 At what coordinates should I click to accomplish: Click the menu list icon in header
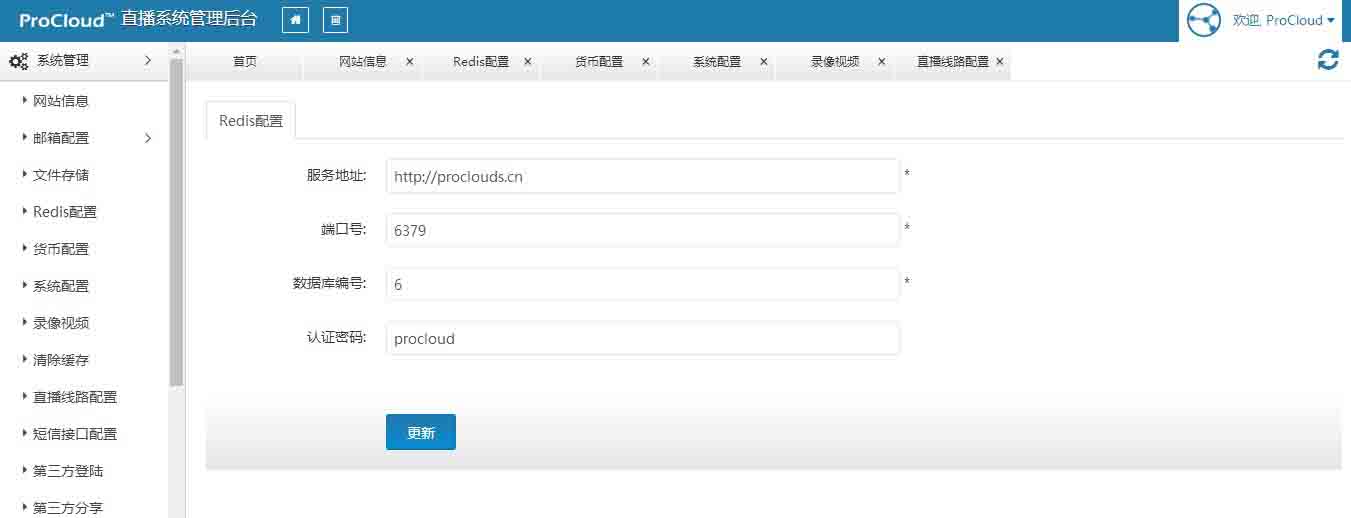point(335,20)
